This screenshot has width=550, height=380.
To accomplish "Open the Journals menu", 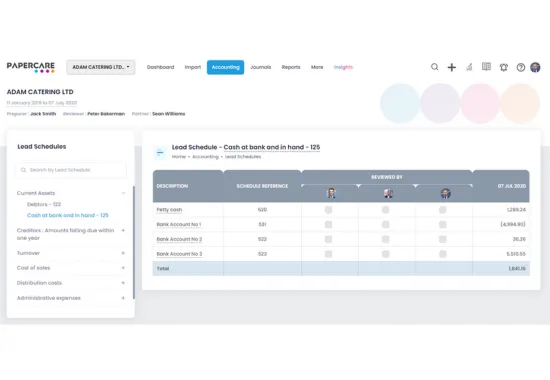I will click(x=261, y=67).
